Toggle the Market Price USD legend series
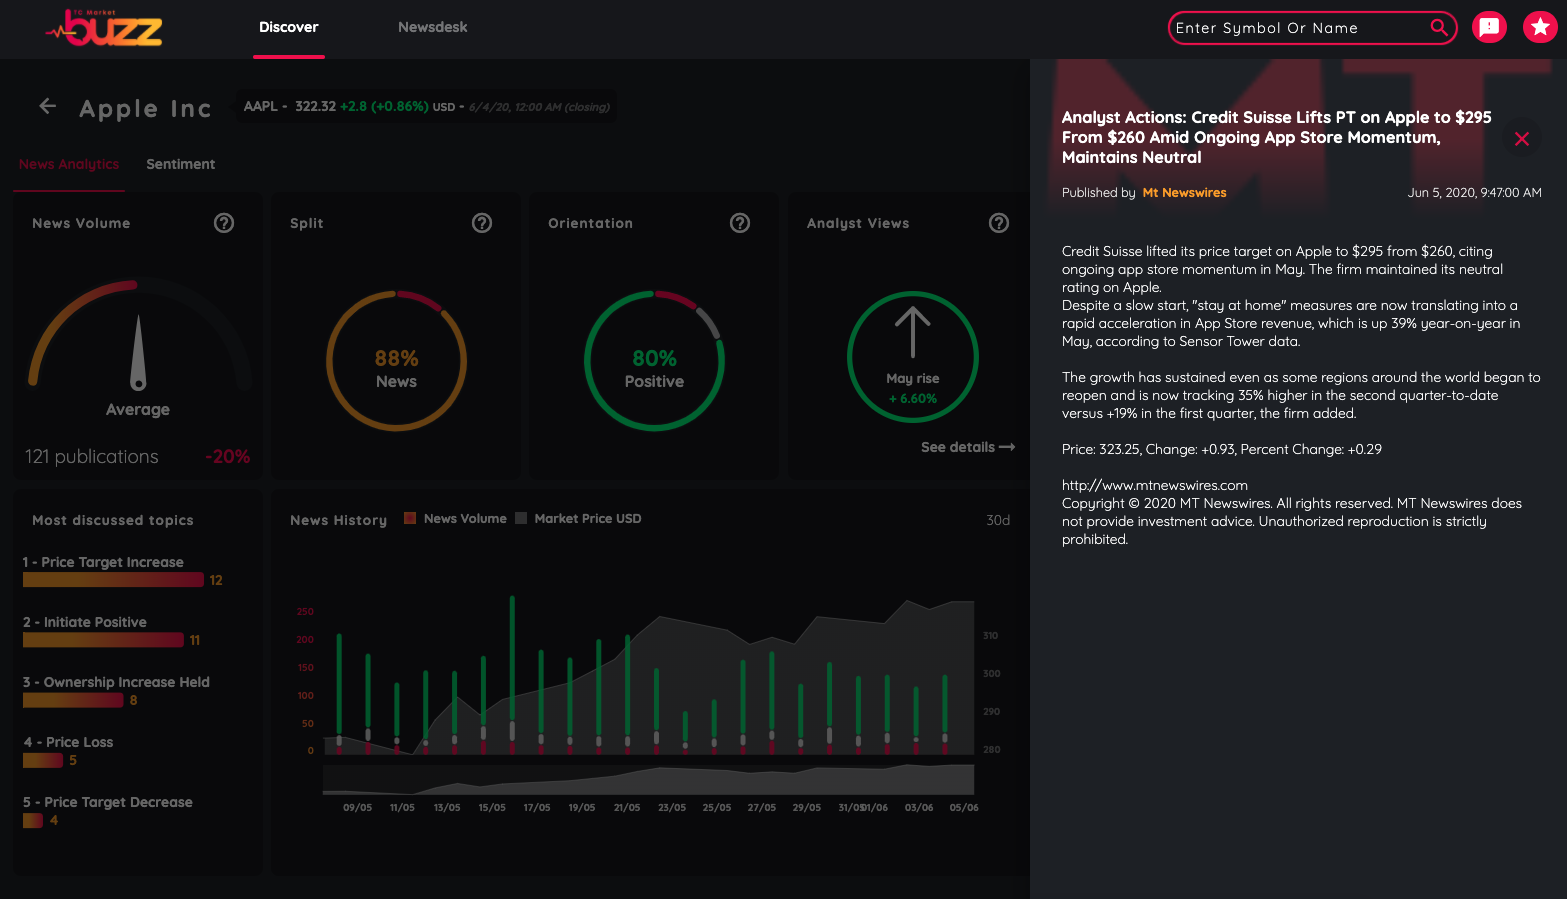This screenshot has height=899, width=1567. click(x=578, y=518)
